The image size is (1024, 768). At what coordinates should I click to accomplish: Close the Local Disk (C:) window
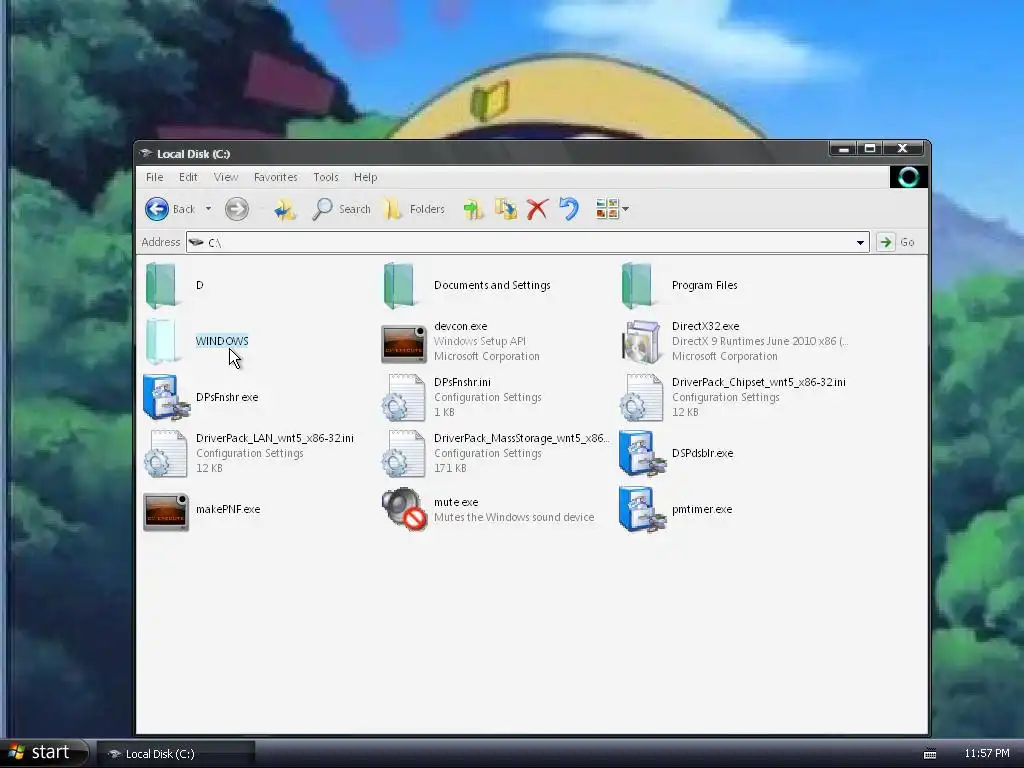tap(904, 149)
